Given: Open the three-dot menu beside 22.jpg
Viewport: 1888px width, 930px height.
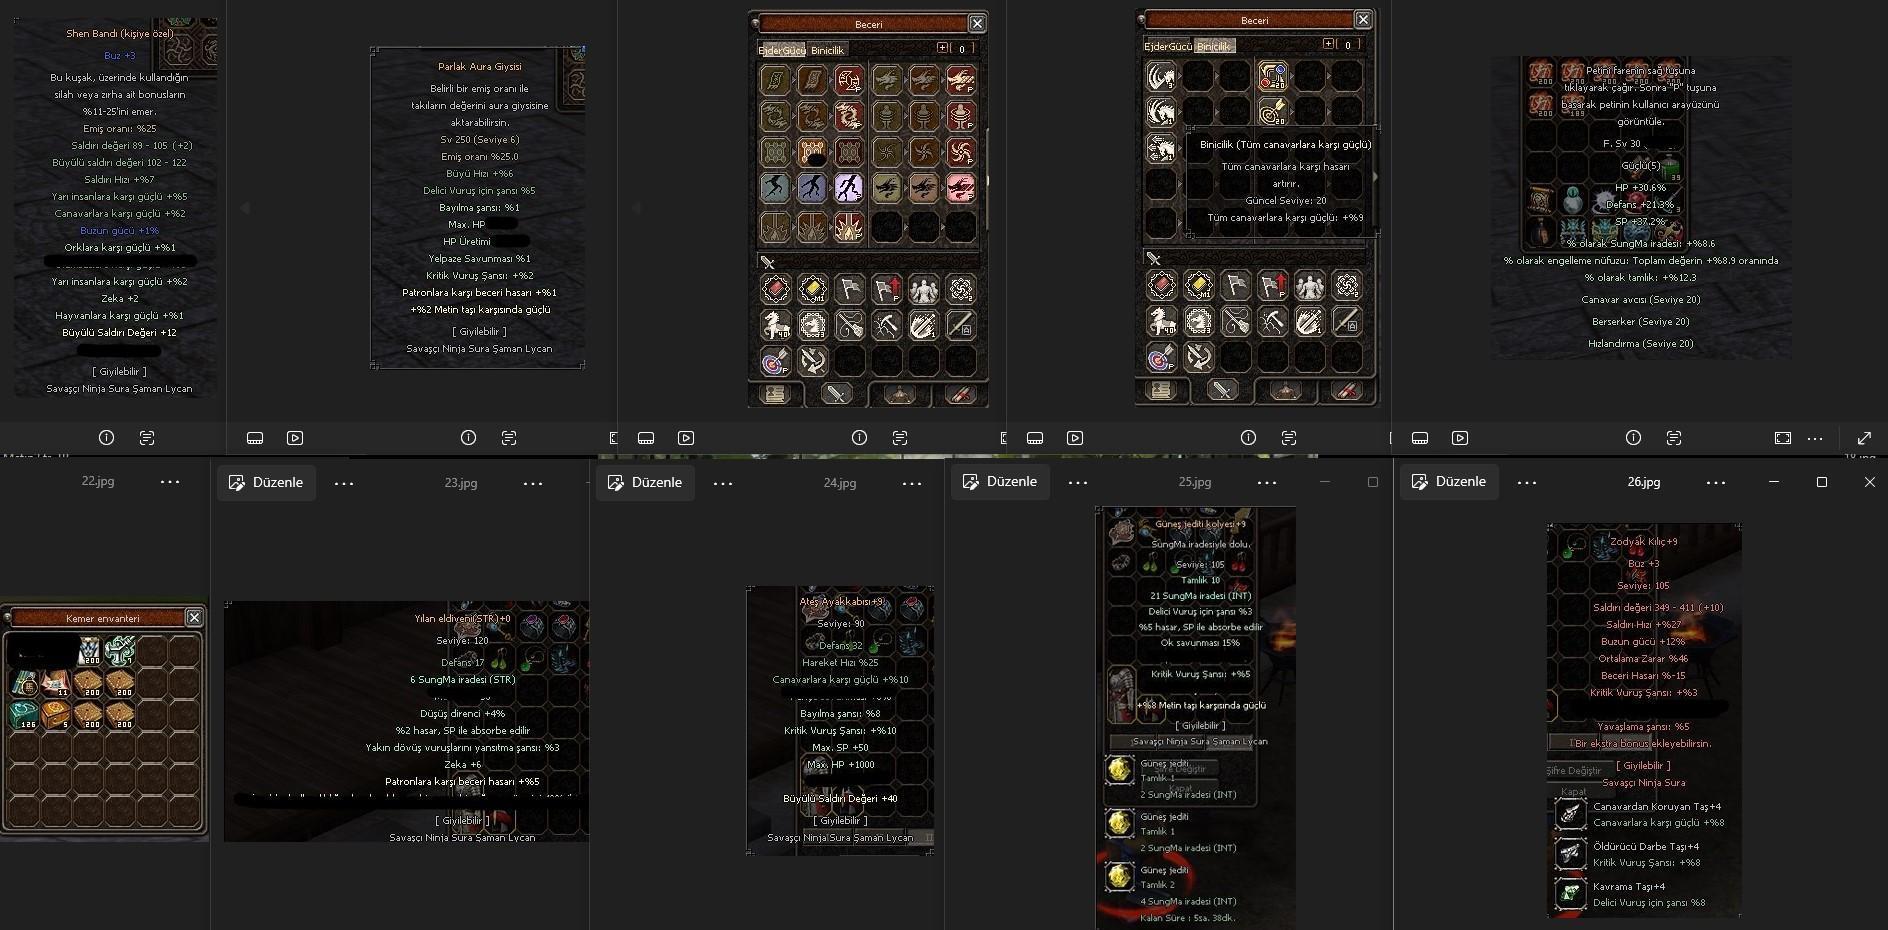Looking at the screenshot, I should click(x=170, y=482).
